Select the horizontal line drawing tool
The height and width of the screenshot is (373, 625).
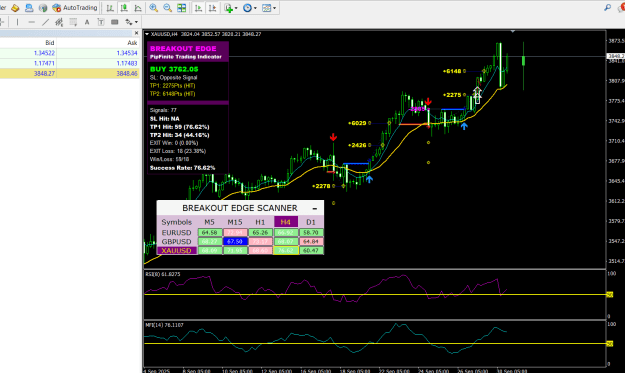[x=32, y=22]
